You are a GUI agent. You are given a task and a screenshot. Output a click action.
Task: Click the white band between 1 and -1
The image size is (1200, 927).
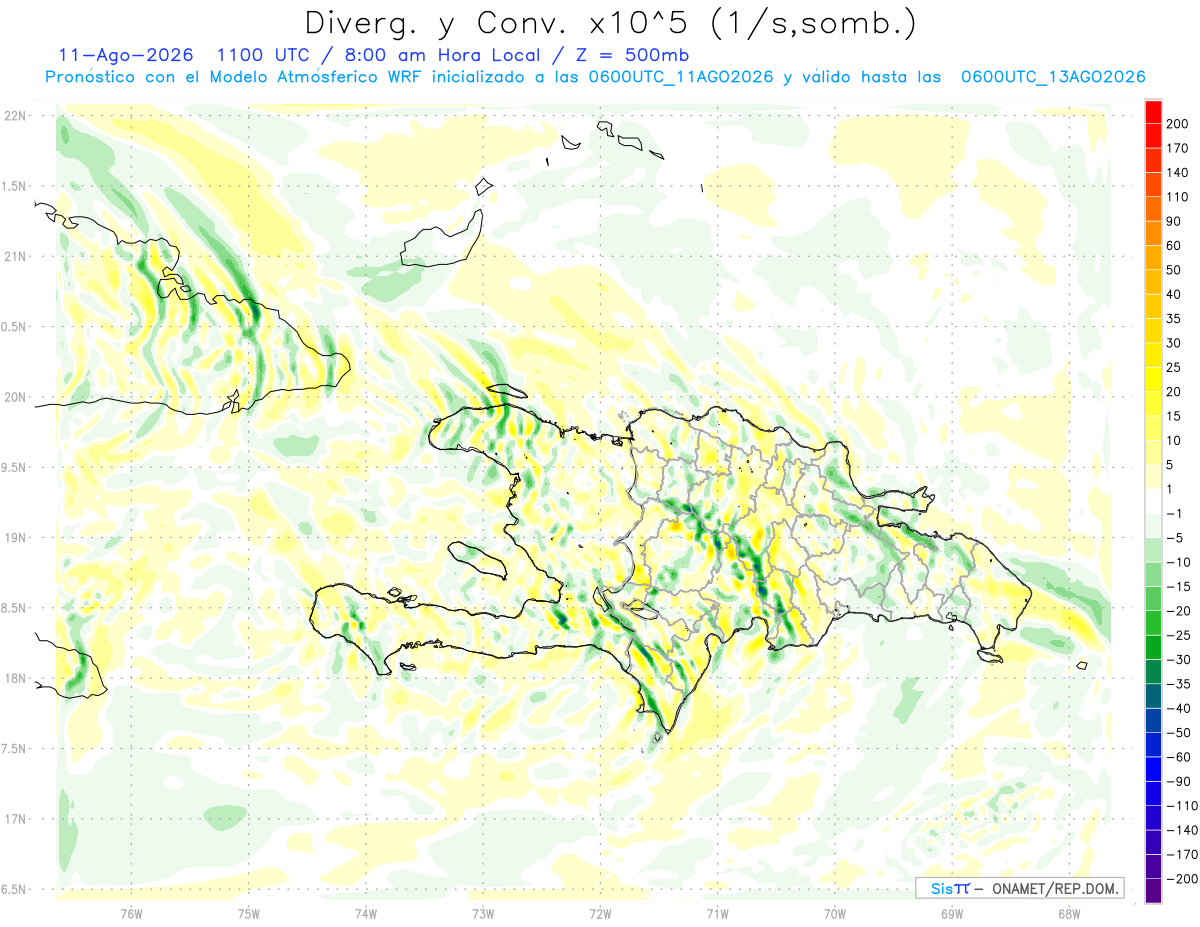[x=1154, y=501]
